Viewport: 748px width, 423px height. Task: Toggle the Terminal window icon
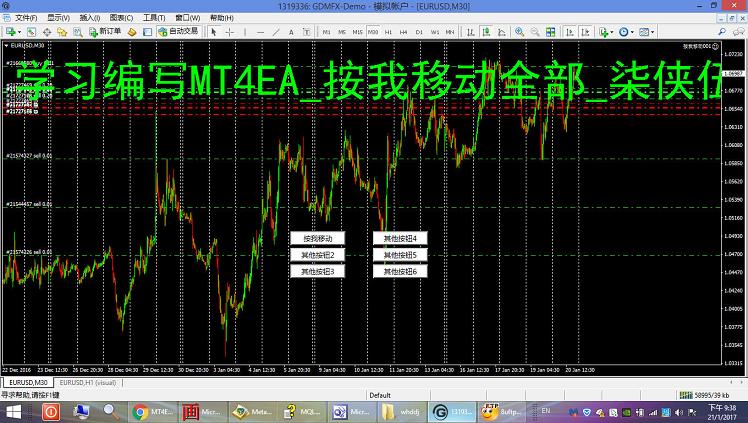147,32
